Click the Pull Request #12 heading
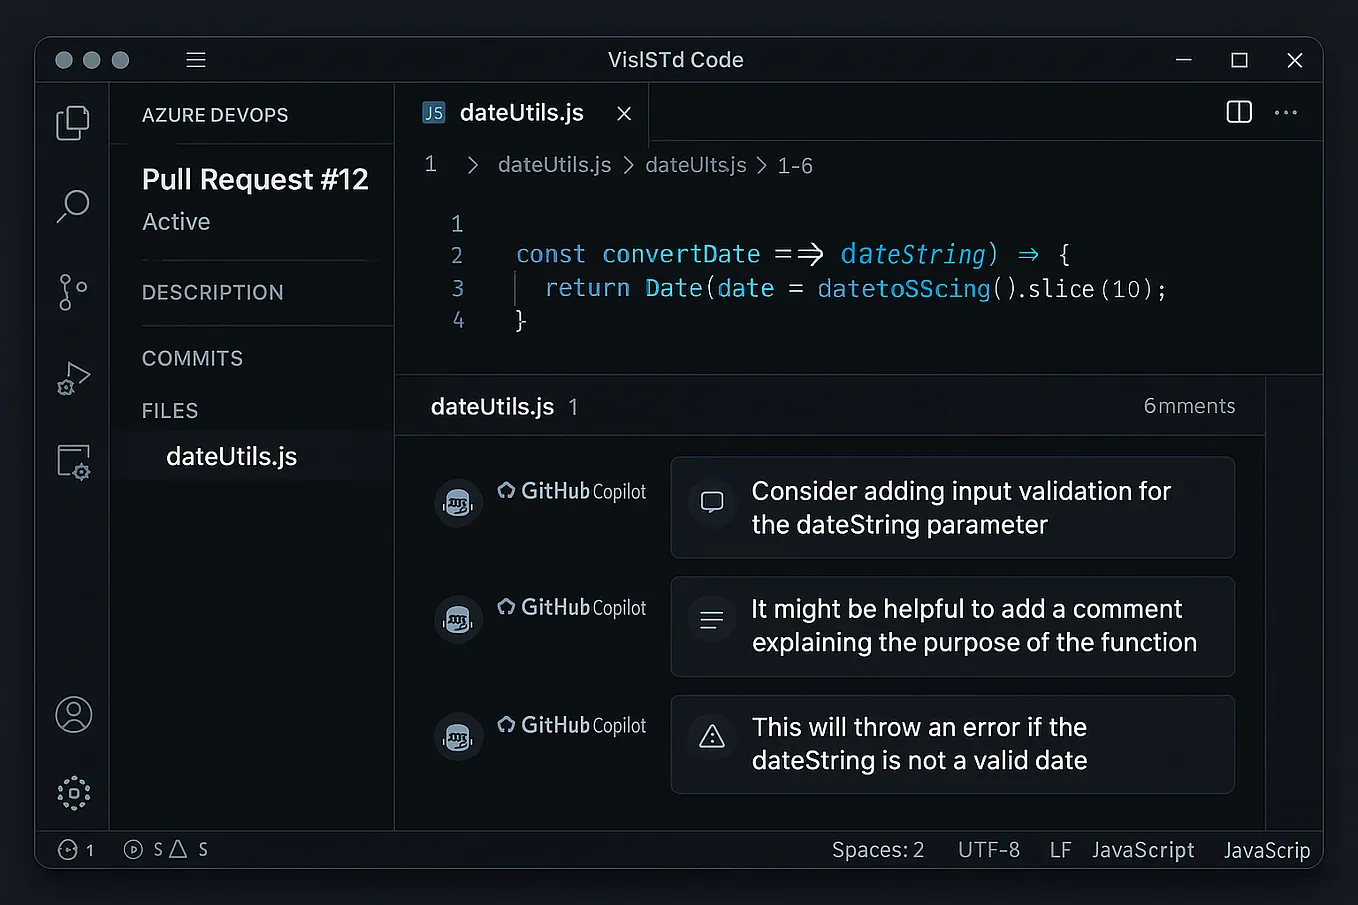1358x905 pixels. tap(254, 179)
